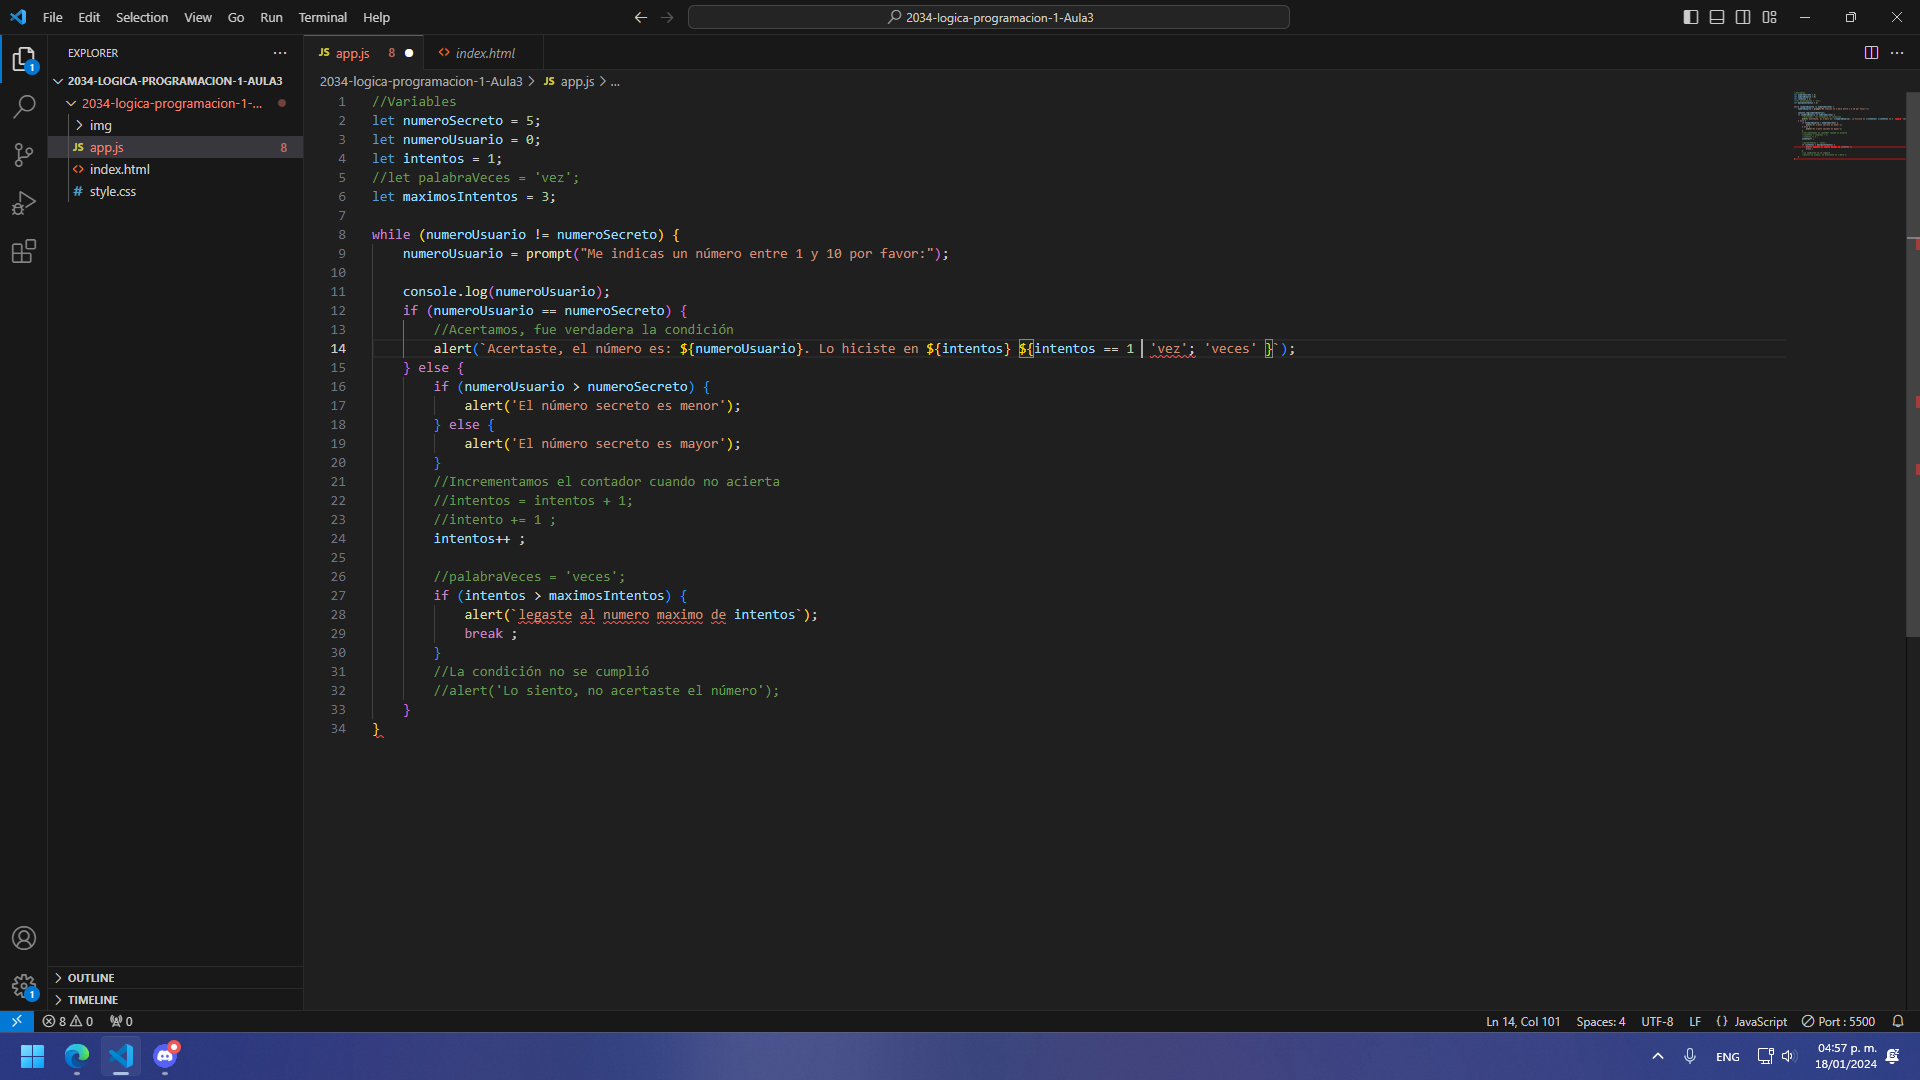Open the Extensions view
The width and height of the screenshot is (1920, 1080).
(24, 251)
